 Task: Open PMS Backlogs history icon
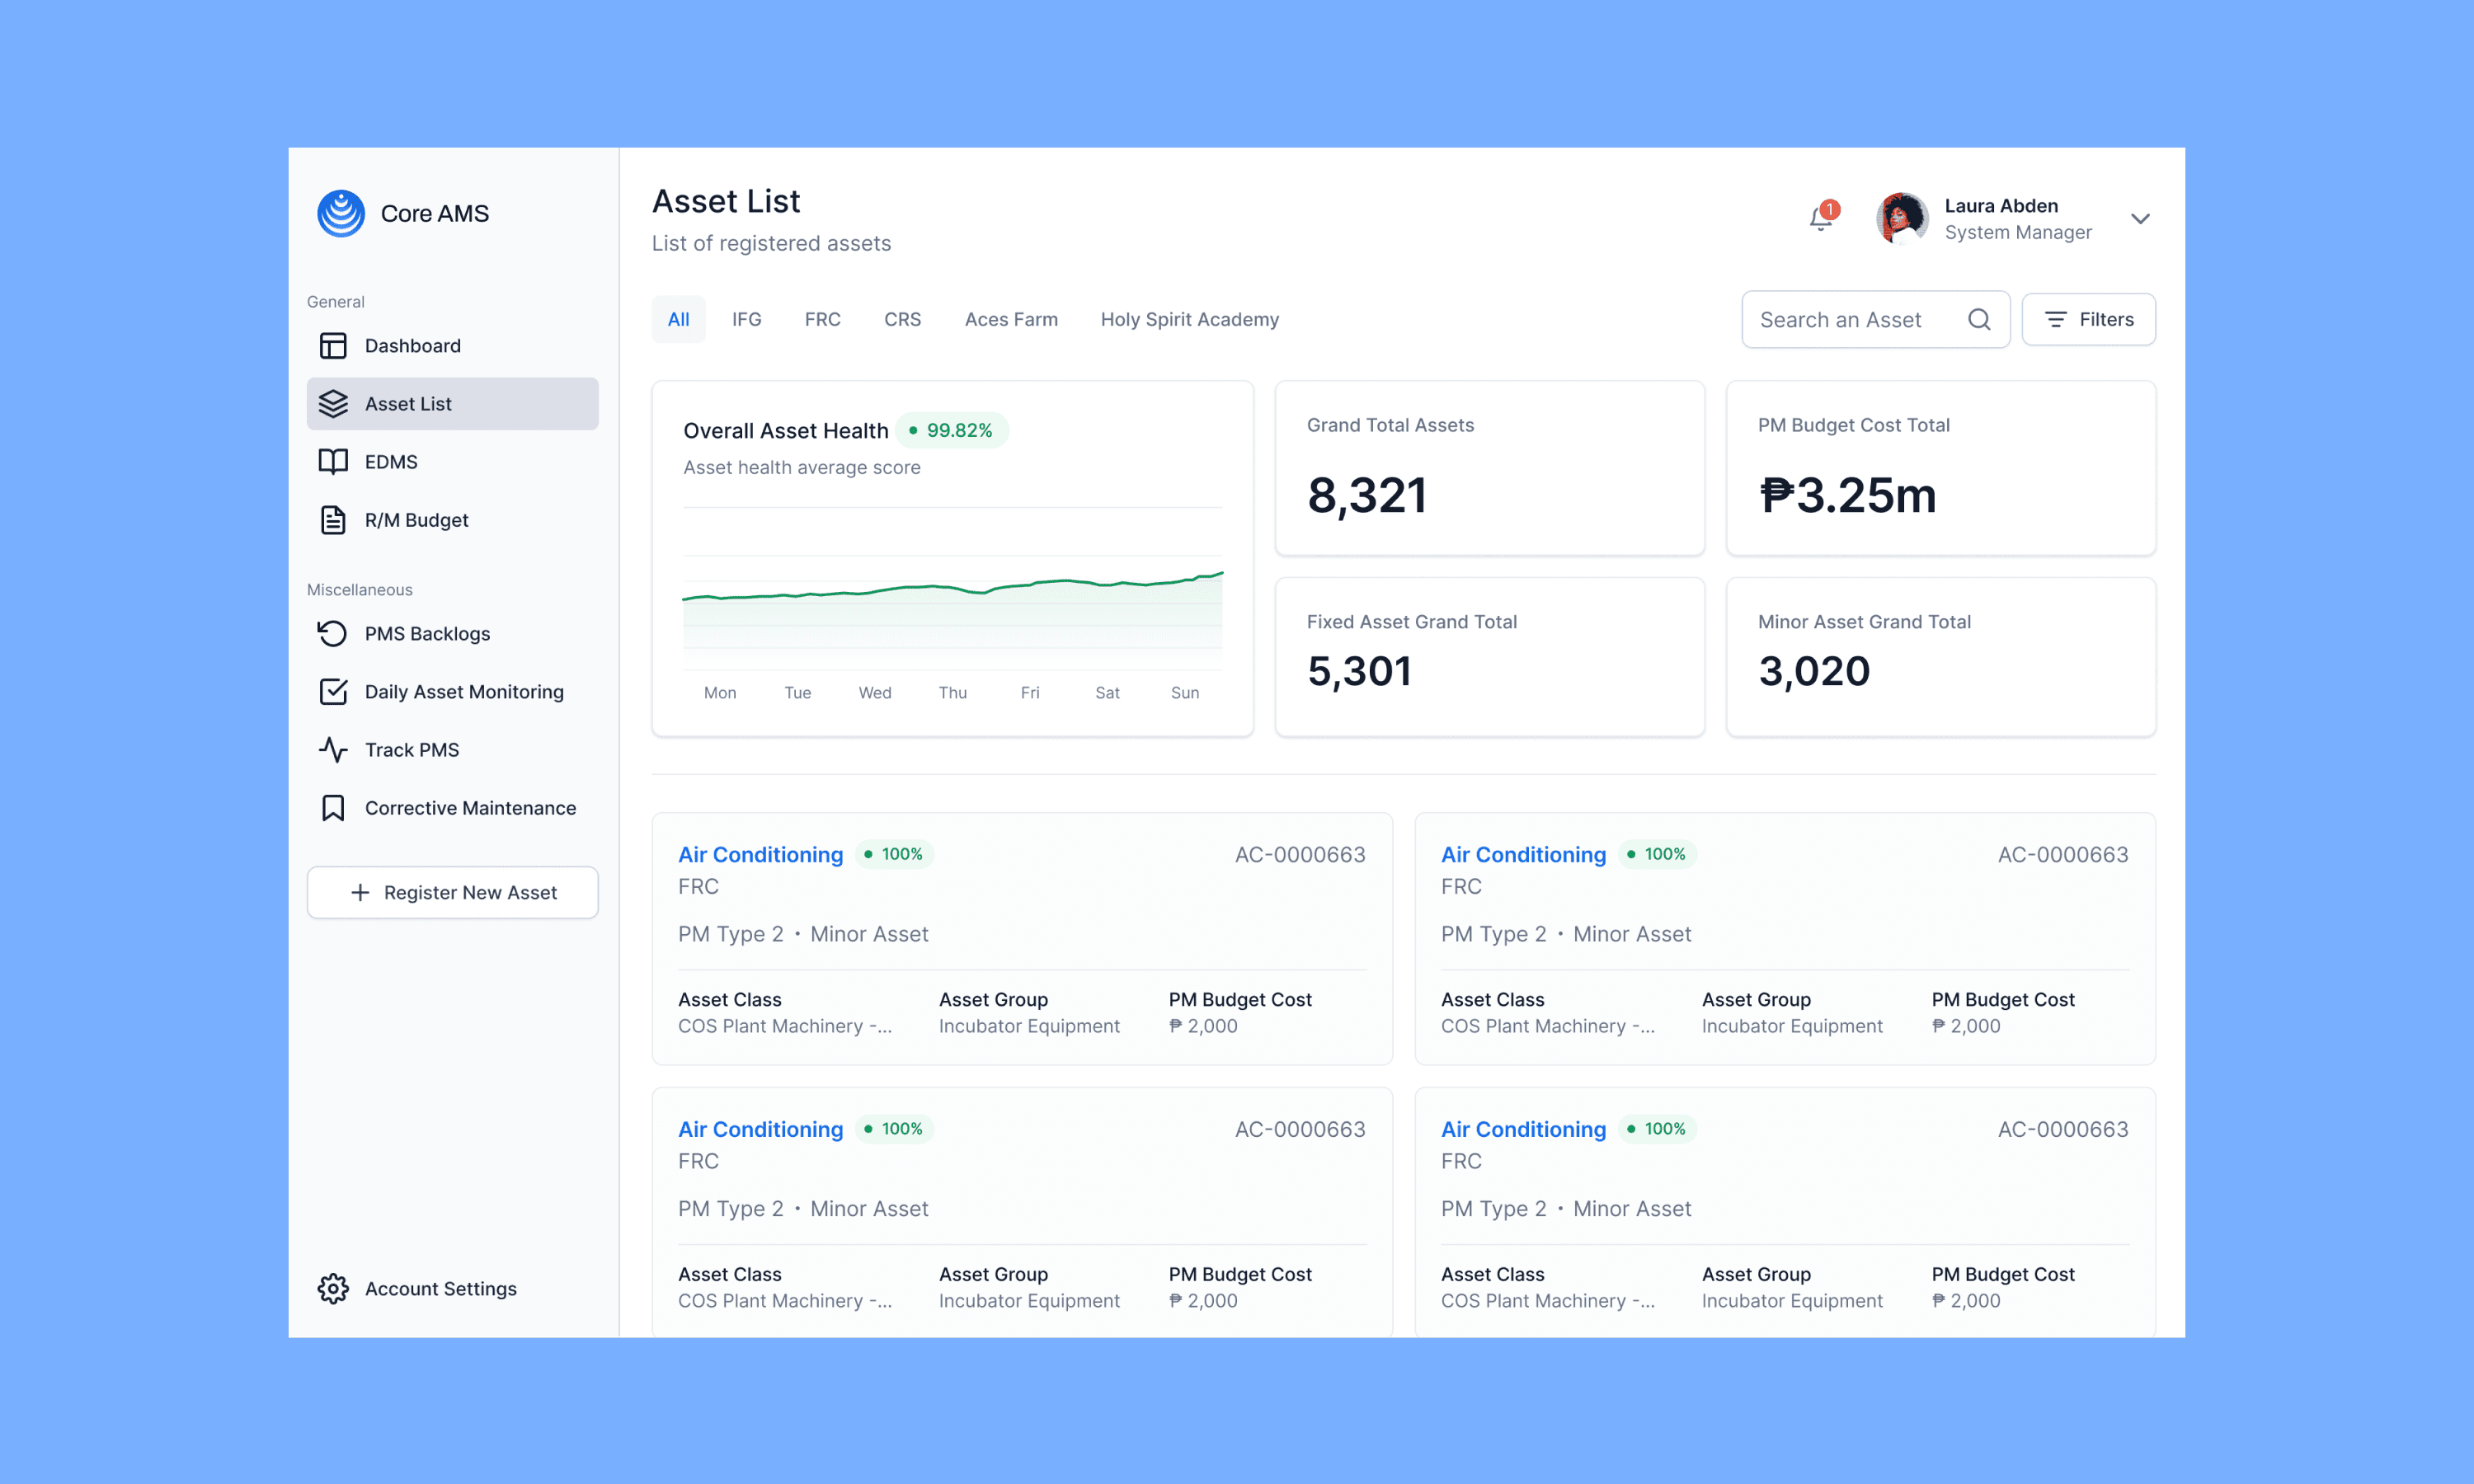333,634
